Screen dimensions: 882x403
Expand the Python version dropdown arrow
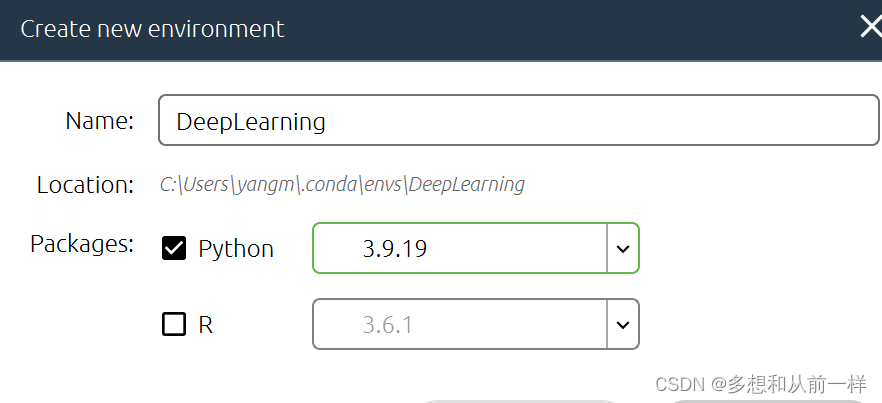622,248
